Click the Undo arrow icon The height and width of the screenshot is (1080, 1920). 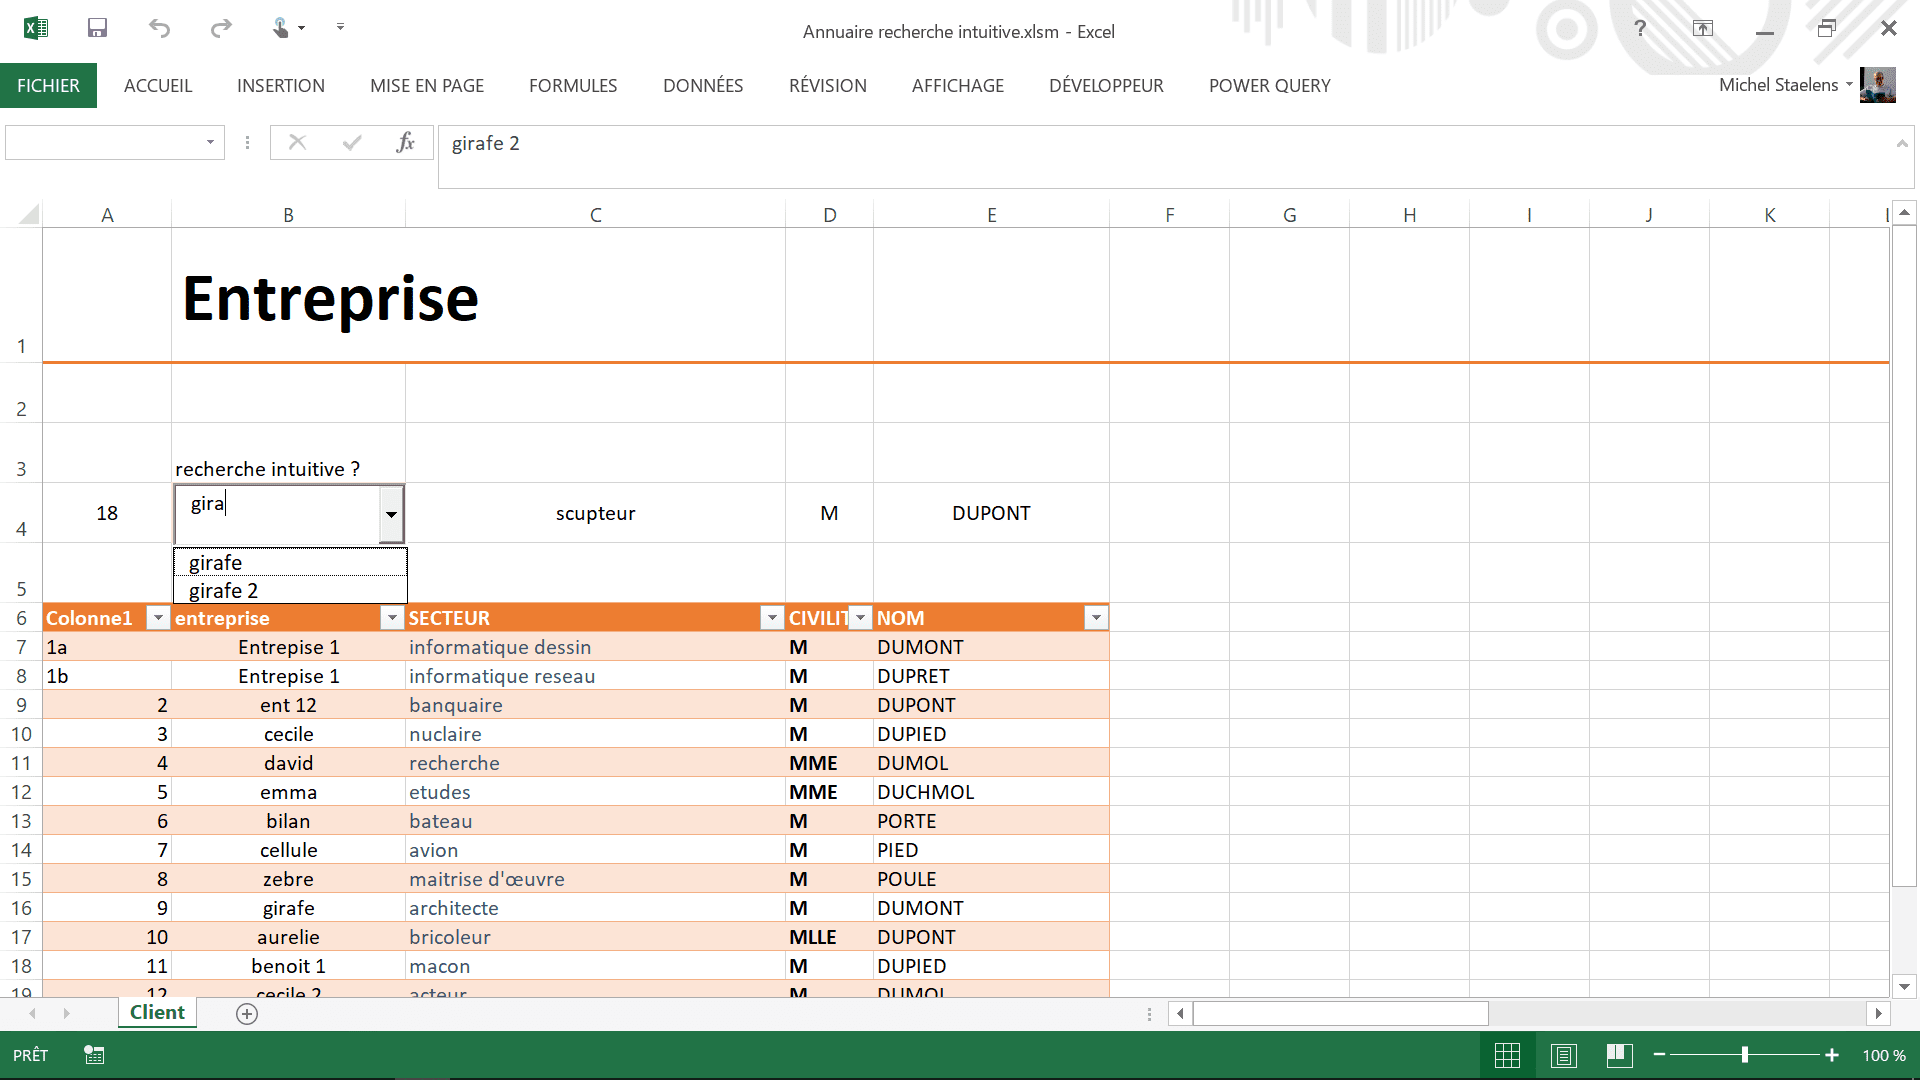pos(159,28)
